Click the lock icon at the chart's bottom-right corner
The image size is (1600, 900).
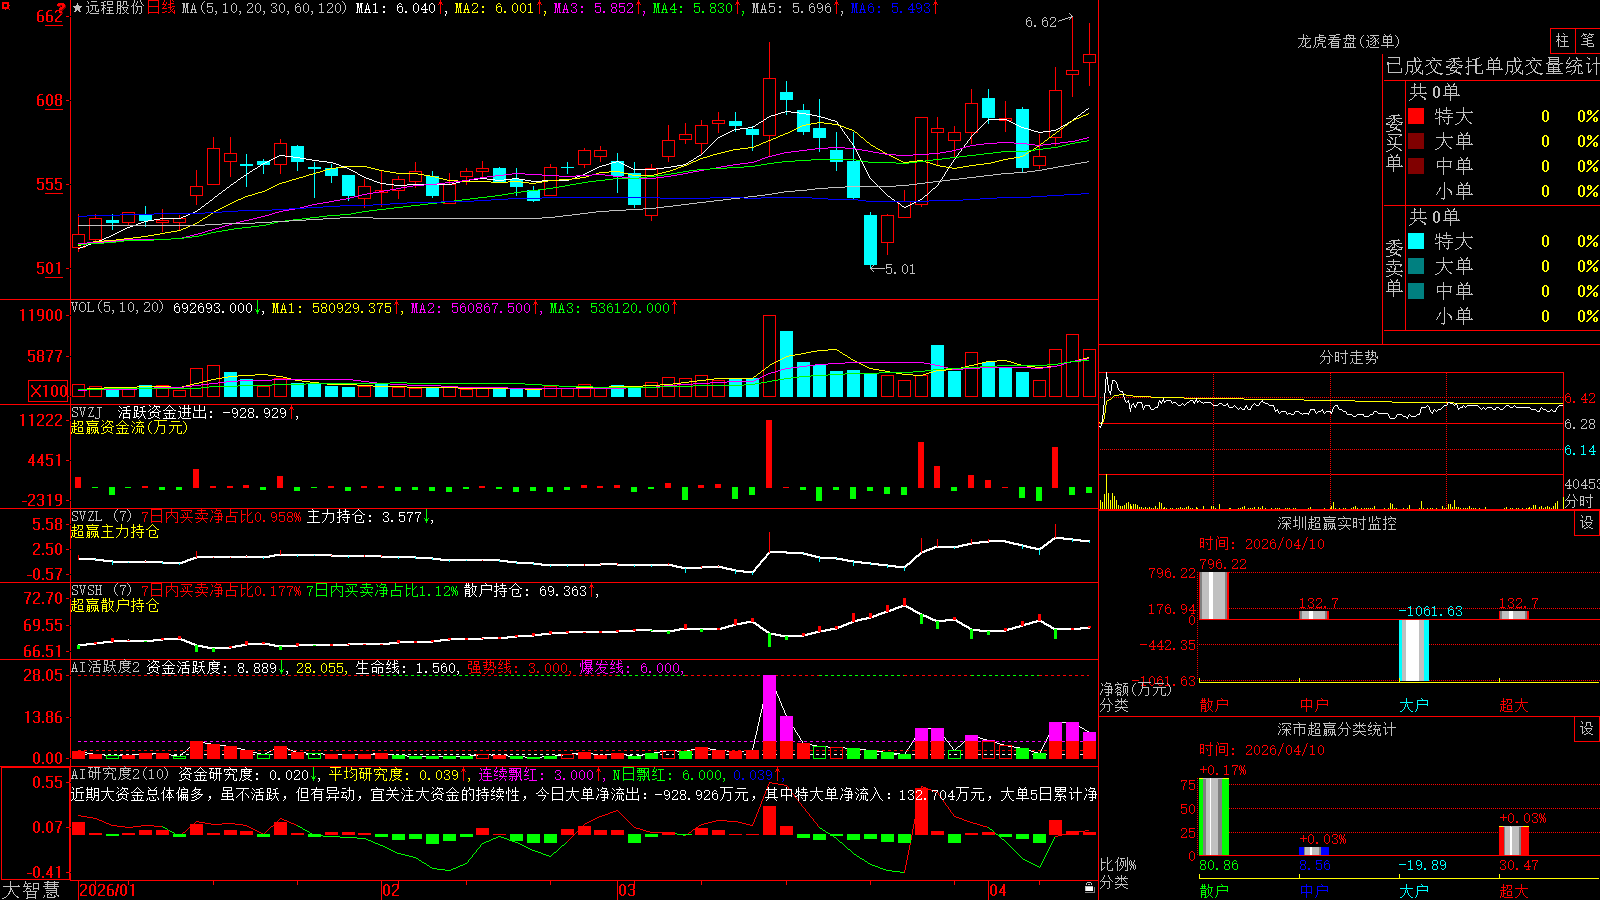point(1089,887)
